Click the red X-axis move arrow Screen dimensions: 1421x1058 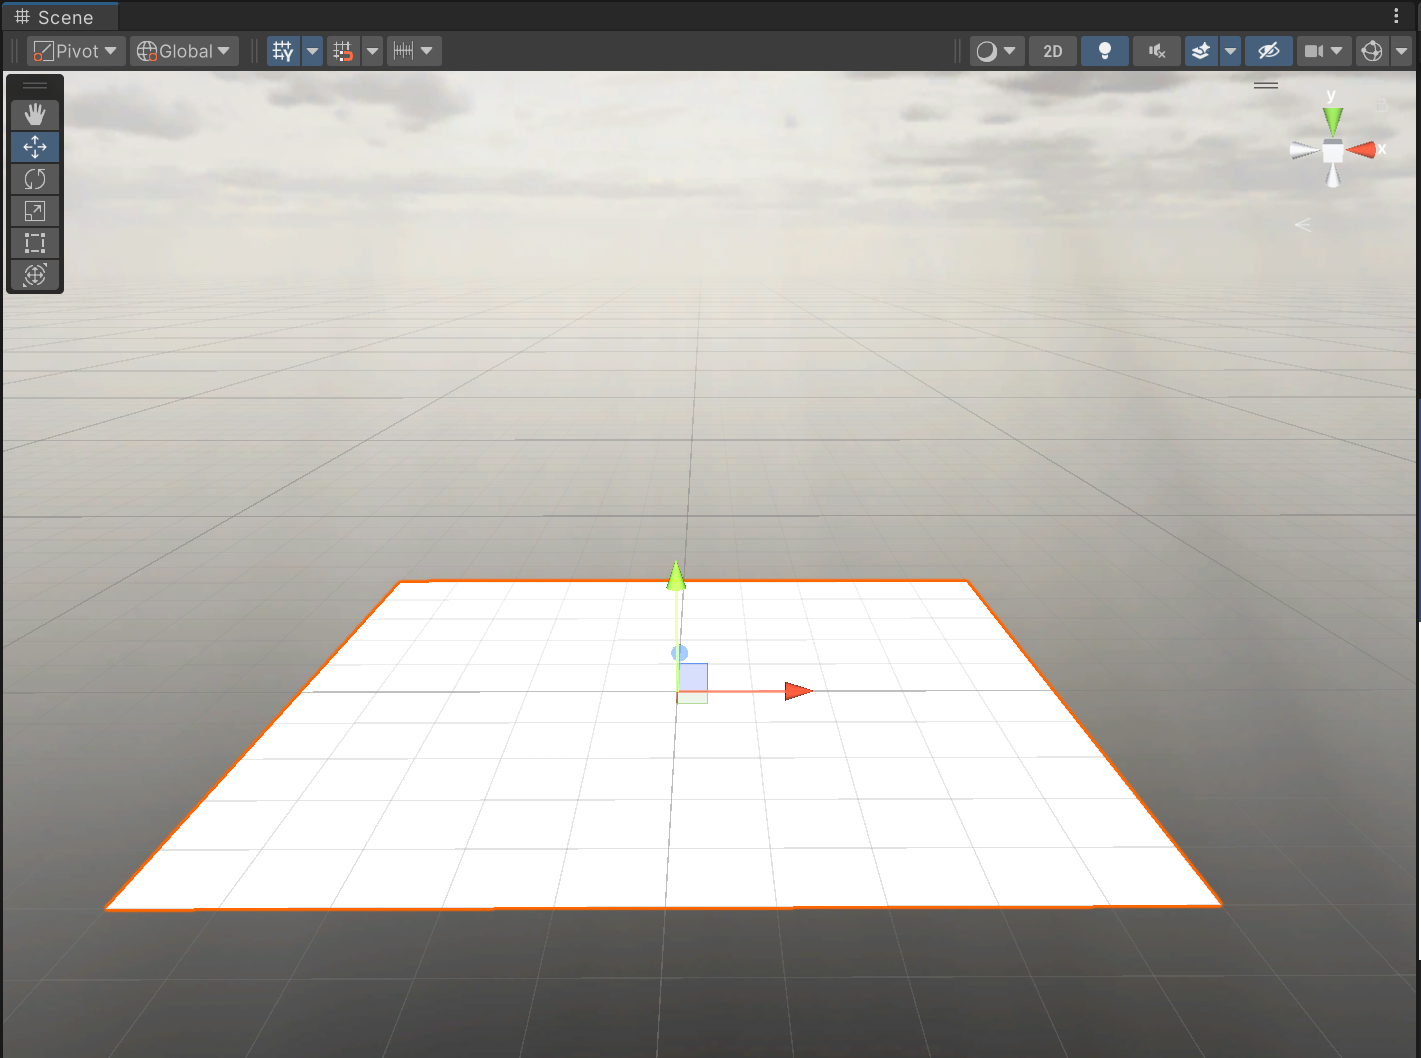click(x=798, y=691)
